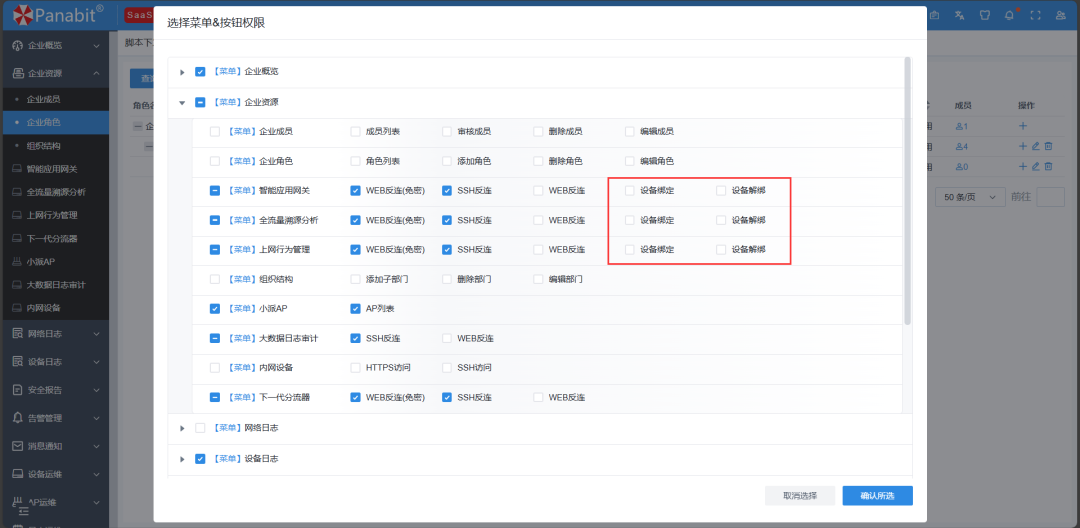The height and width of the screenshot is (528, 1080).
Task: Toggle fullscreen mode icon in header
Action: [x=1035, y=15]
